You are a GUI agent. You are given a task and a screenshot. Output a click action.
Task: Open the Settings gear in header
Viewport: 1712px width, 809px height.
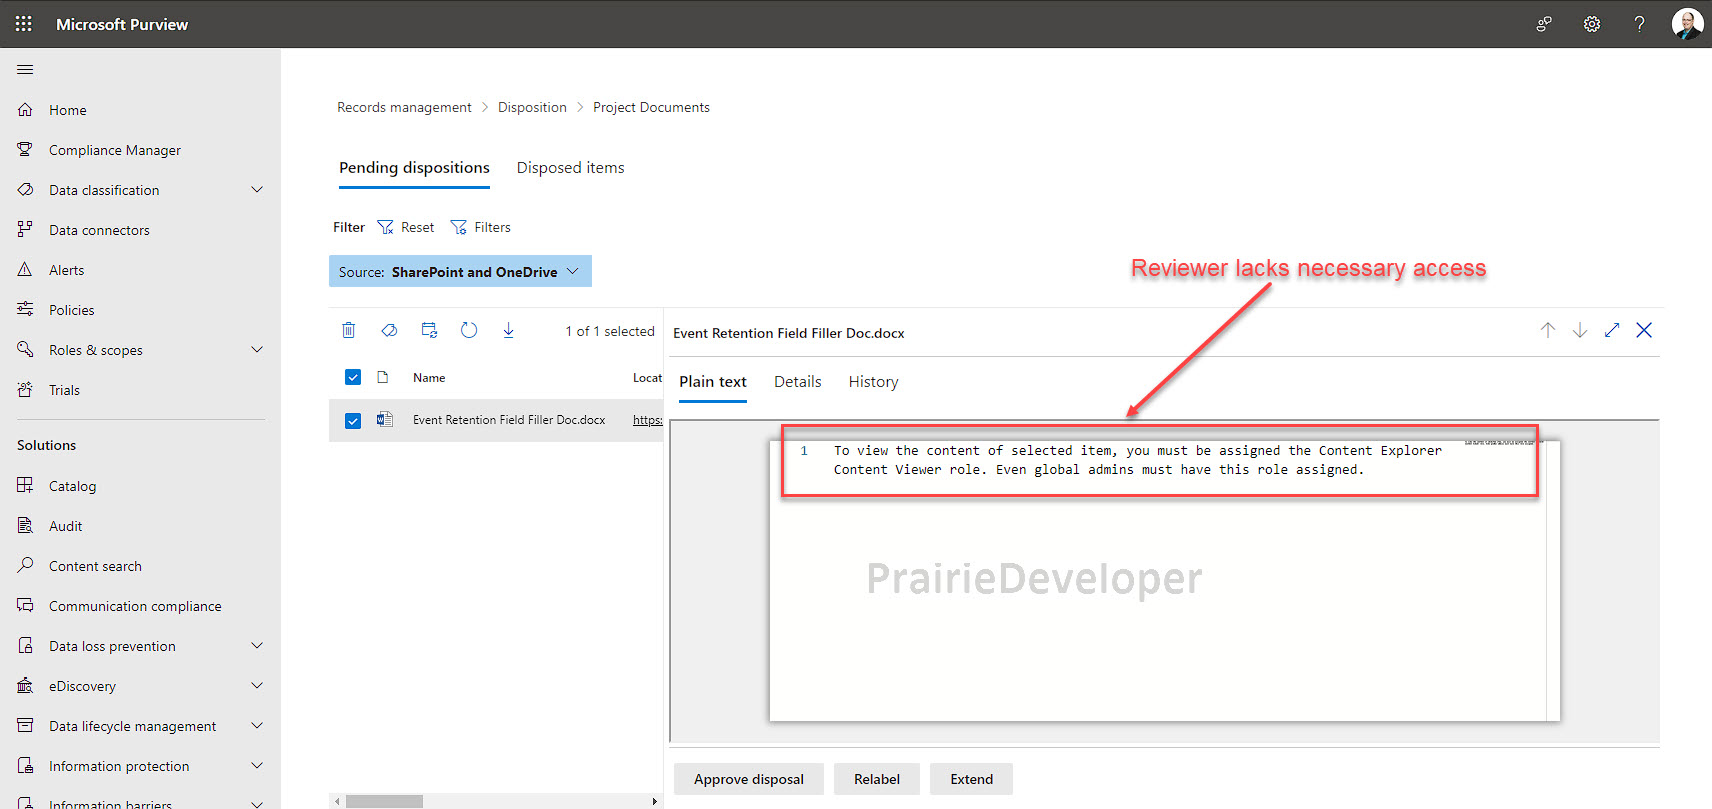[x=1592, y=24]
